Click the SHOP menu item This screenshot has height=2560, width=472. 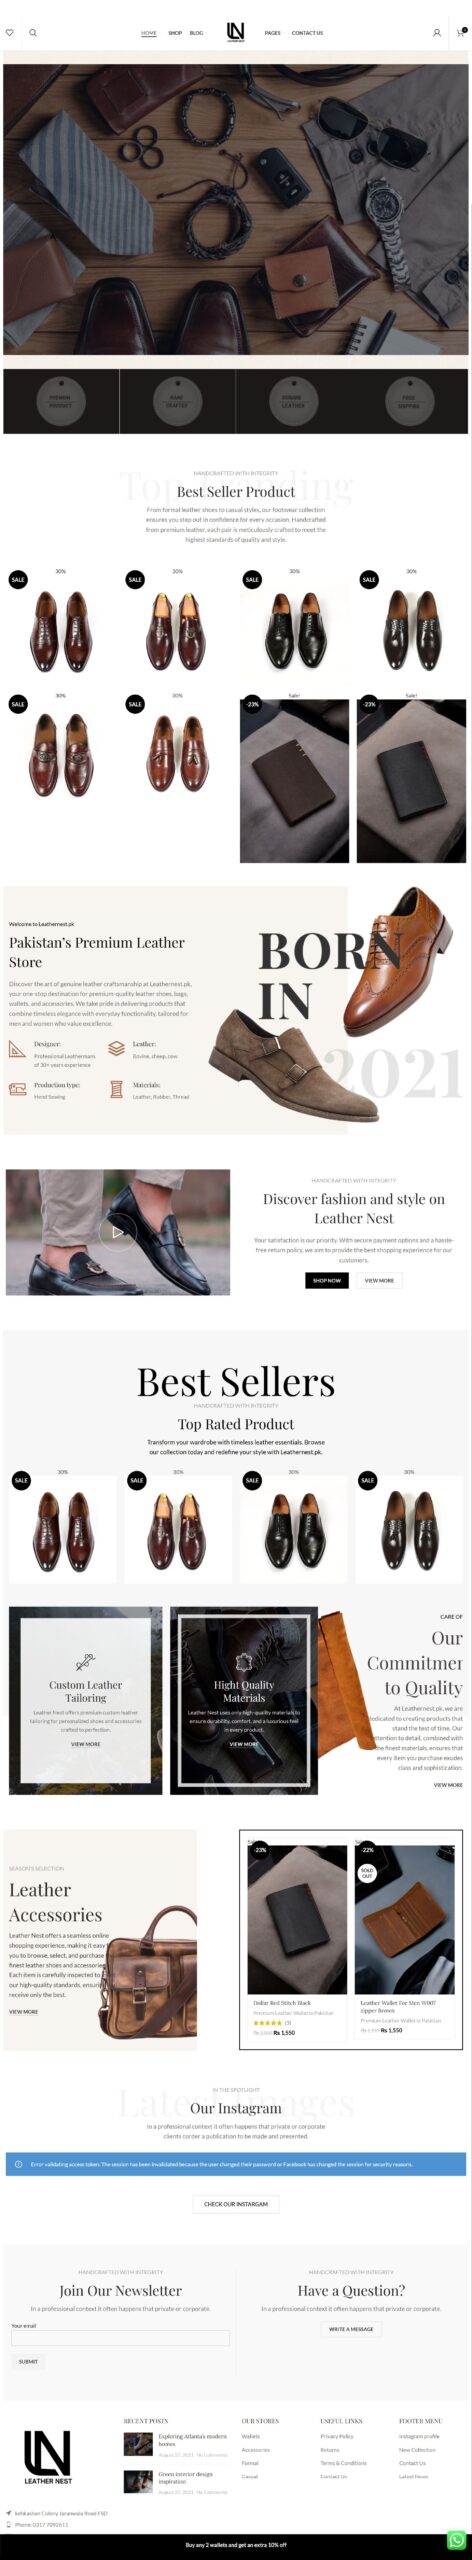(175, 33)
